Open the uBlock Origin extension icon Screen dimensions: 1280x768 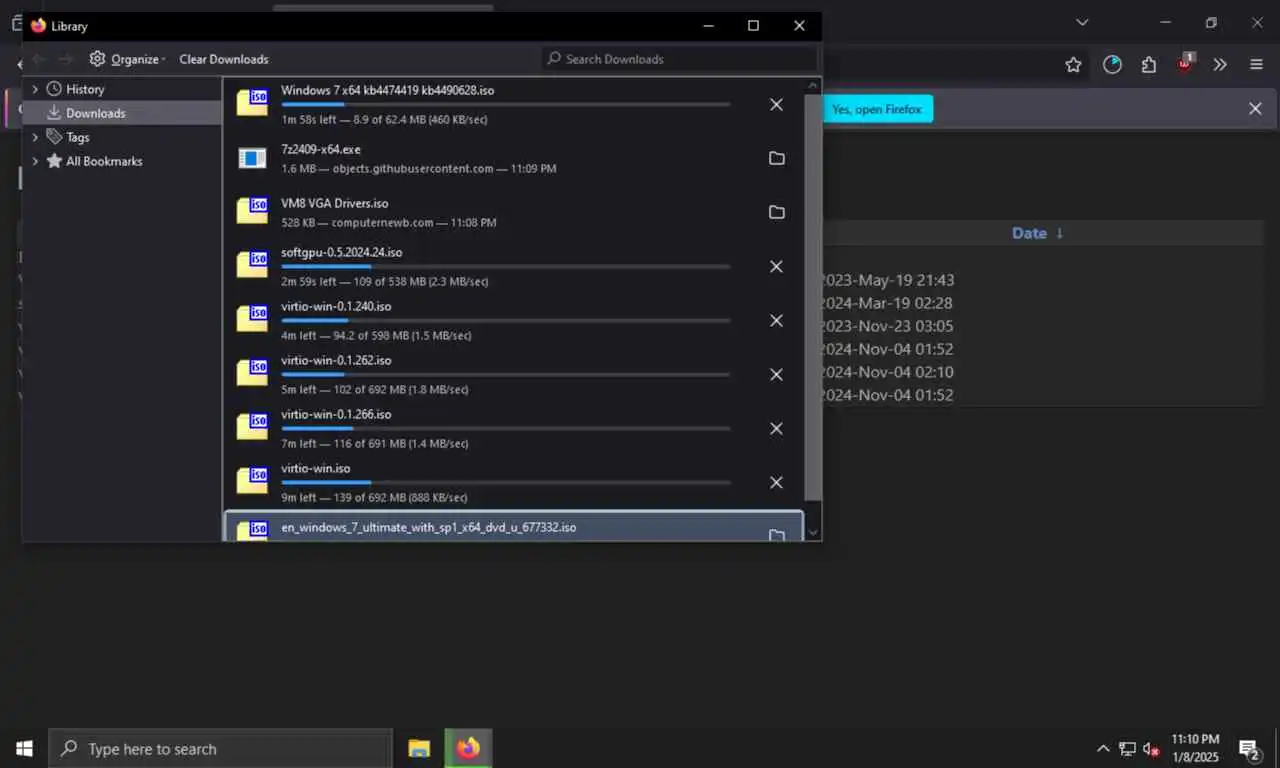[x=1185, y=63]
